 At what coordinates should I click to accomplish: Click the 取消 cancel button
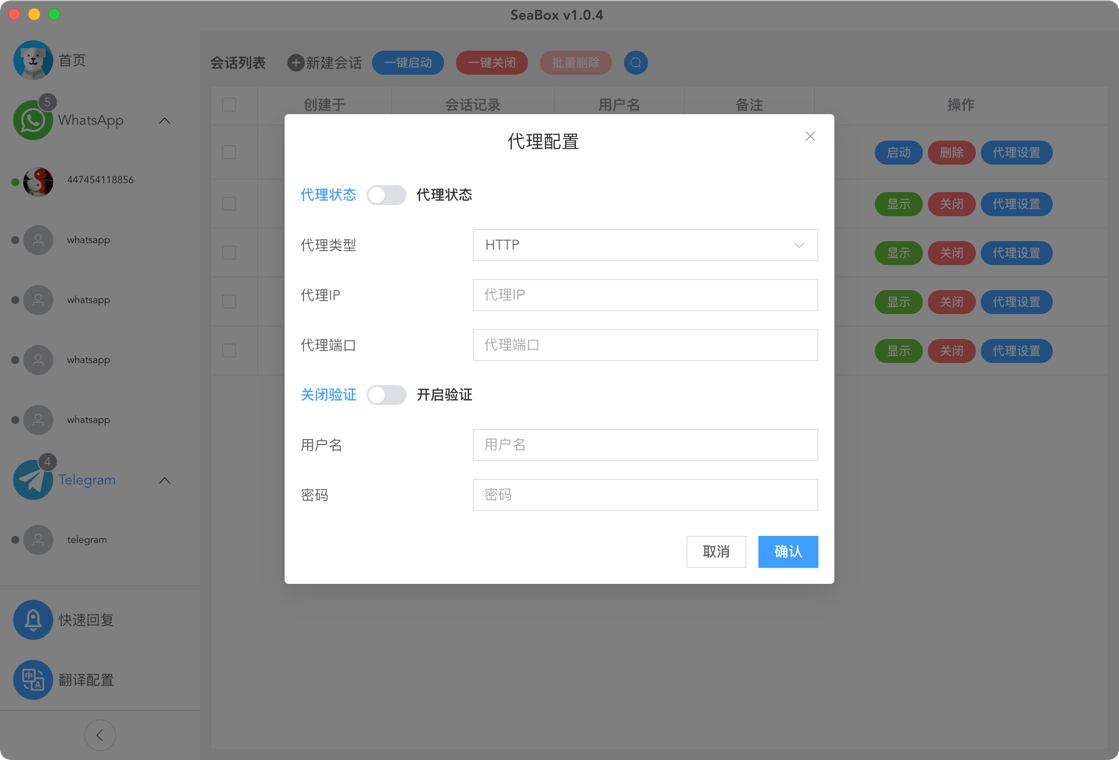coord(716,552)
